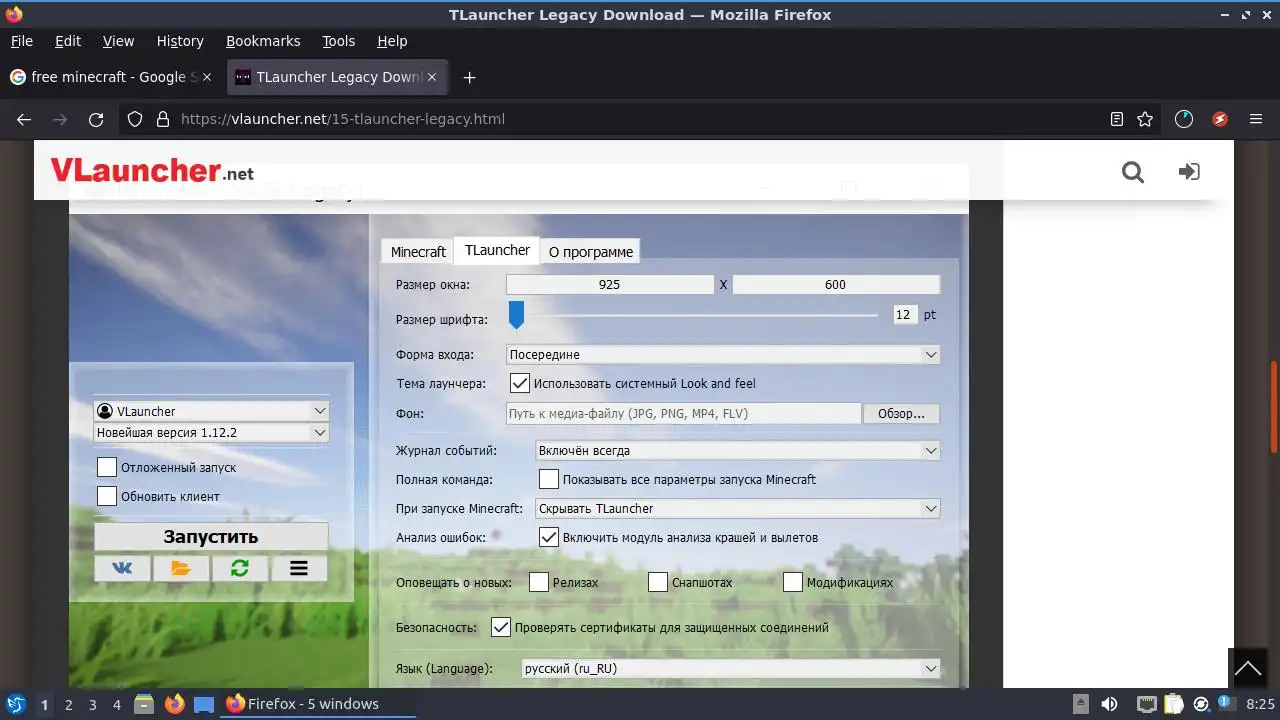
Task: Check the 'Модификациях' notification checkbox
Action: [x=793, y=582]
